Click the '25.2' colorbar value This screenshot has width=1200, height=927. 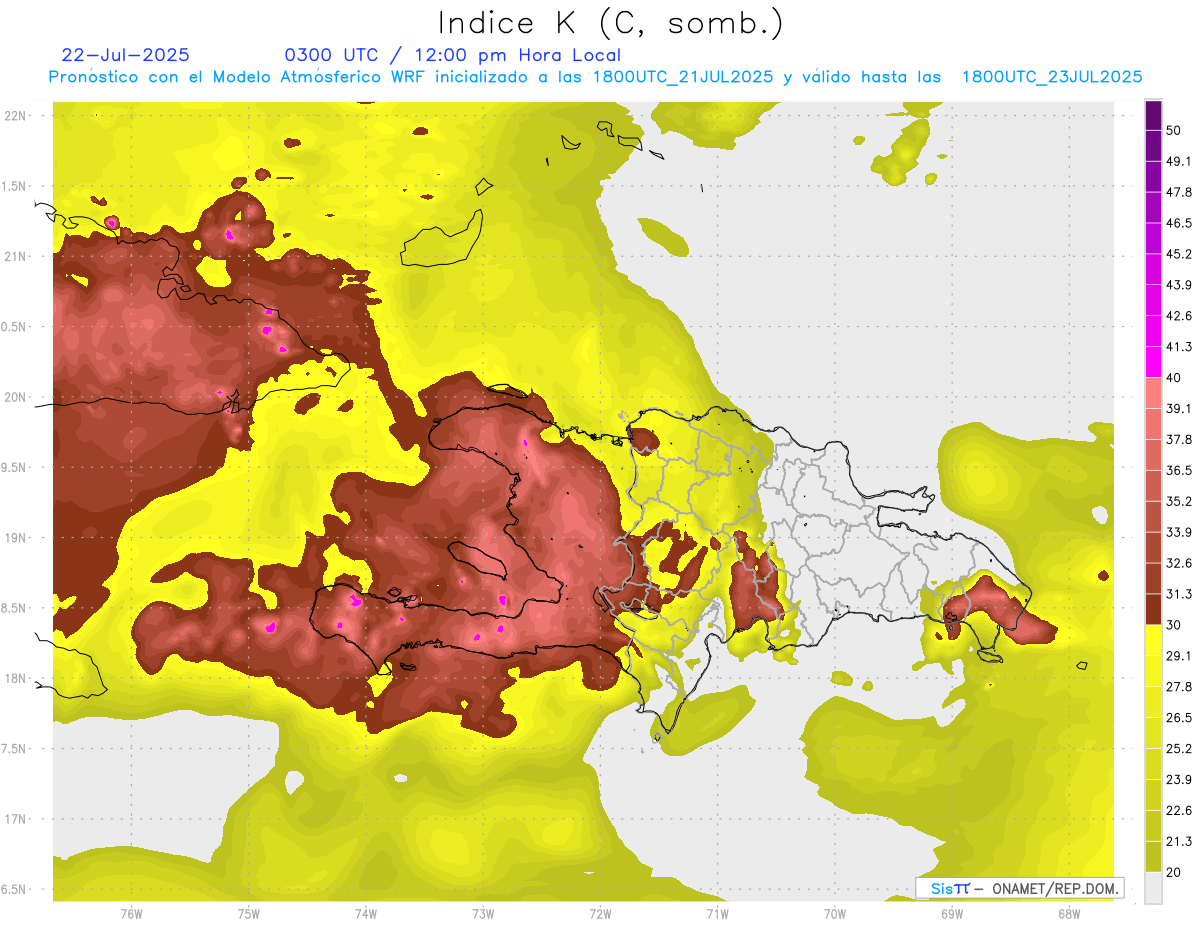[x=1179, y=748]
